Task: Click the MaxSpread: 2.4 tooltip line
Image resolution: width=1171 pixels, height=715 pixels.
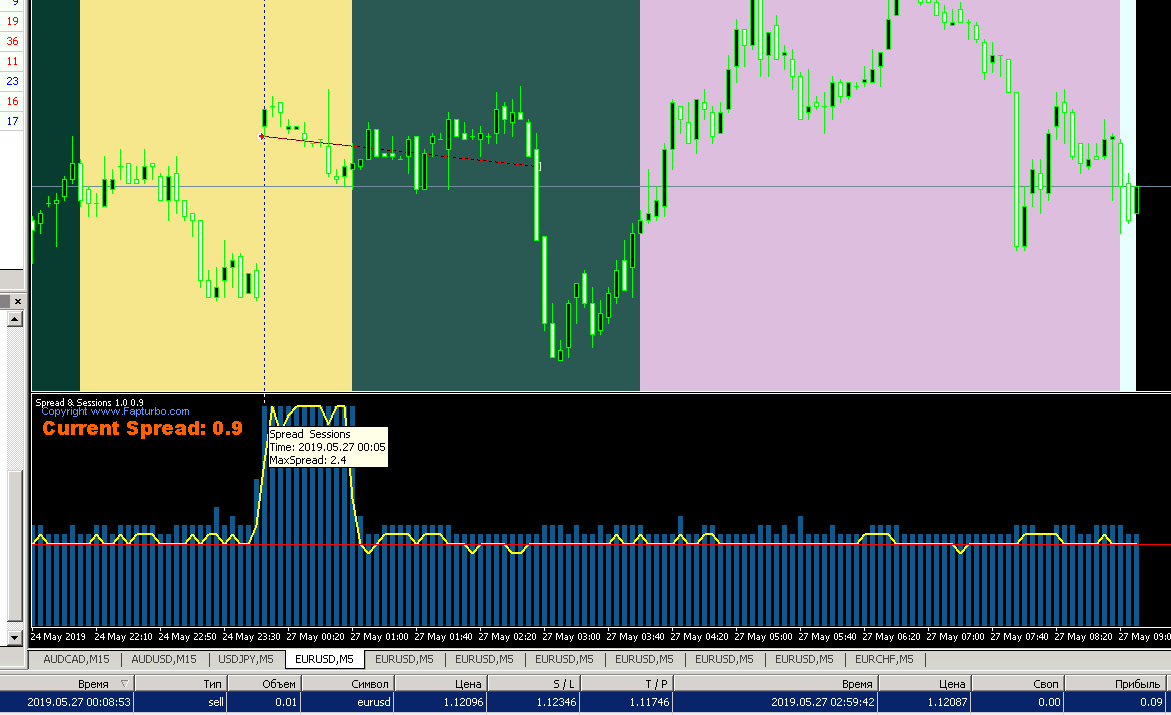Action: click(x=308, y=460)
